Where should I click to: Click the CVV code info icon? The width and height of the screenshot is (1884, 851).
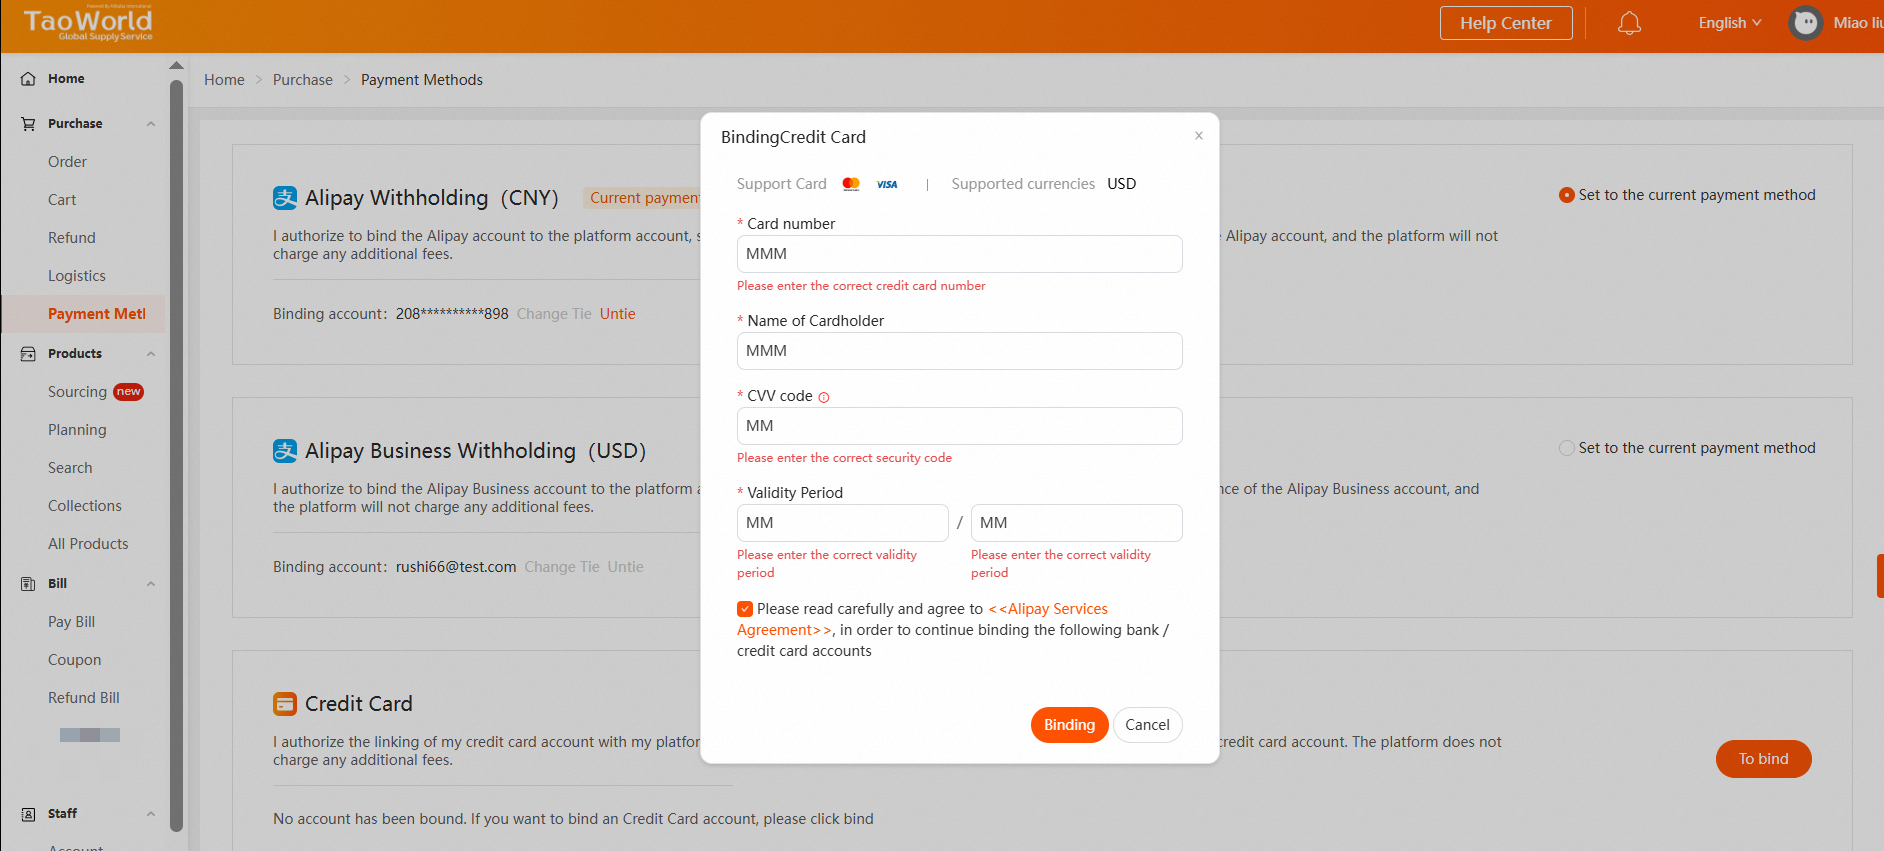824,397
